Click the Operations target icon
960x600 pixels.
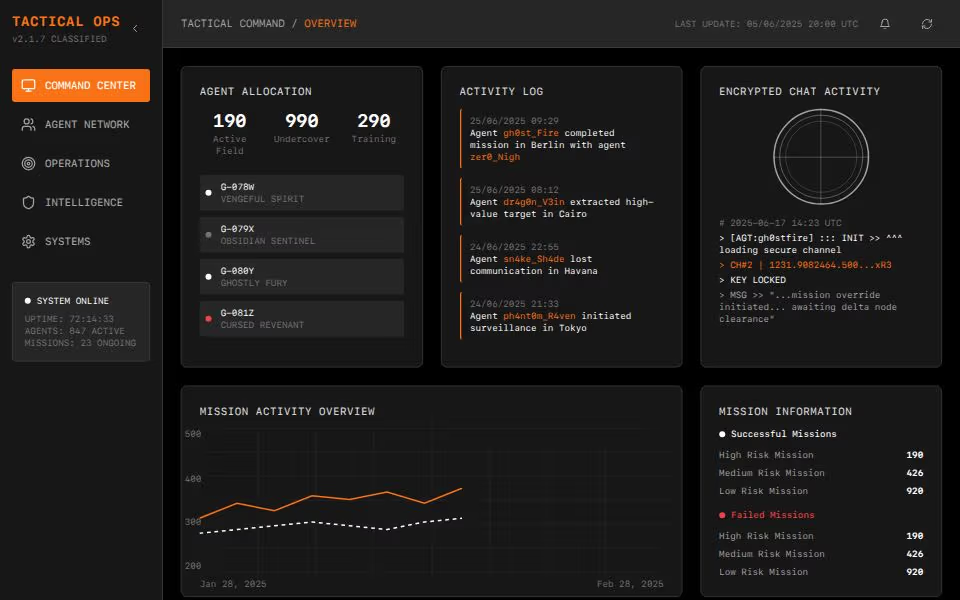pyautogui.click(x=28, y=163)
